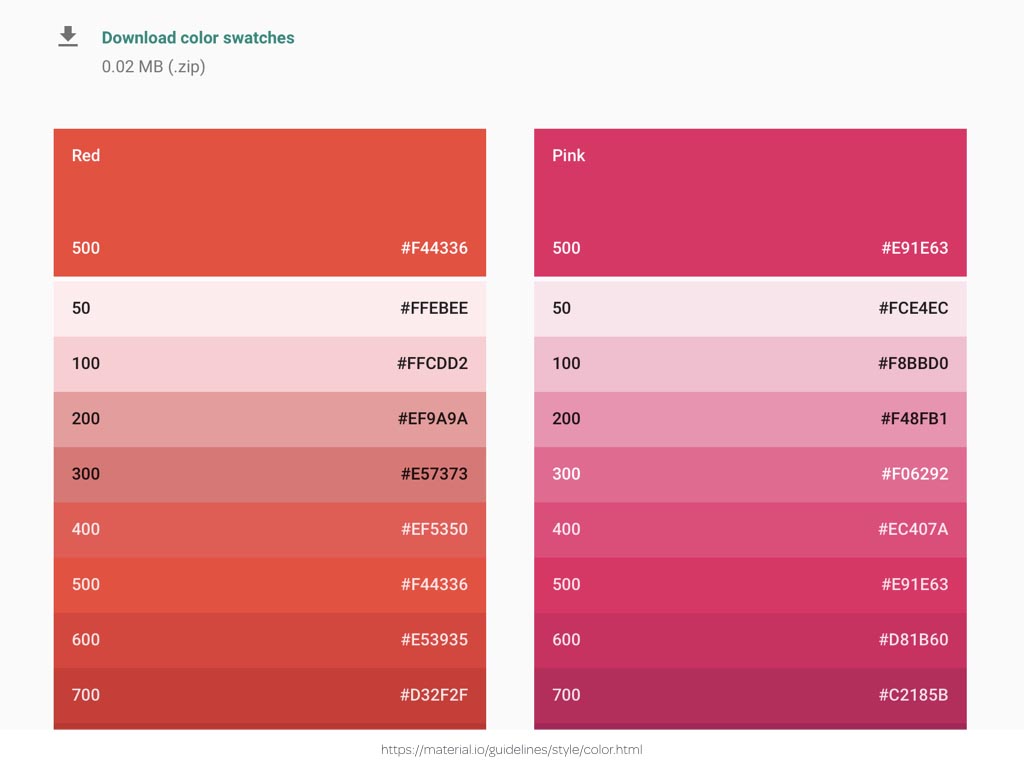Select the Pink 500 header swatch
This screenshot has height=768, width=1024.
point(750,202)
